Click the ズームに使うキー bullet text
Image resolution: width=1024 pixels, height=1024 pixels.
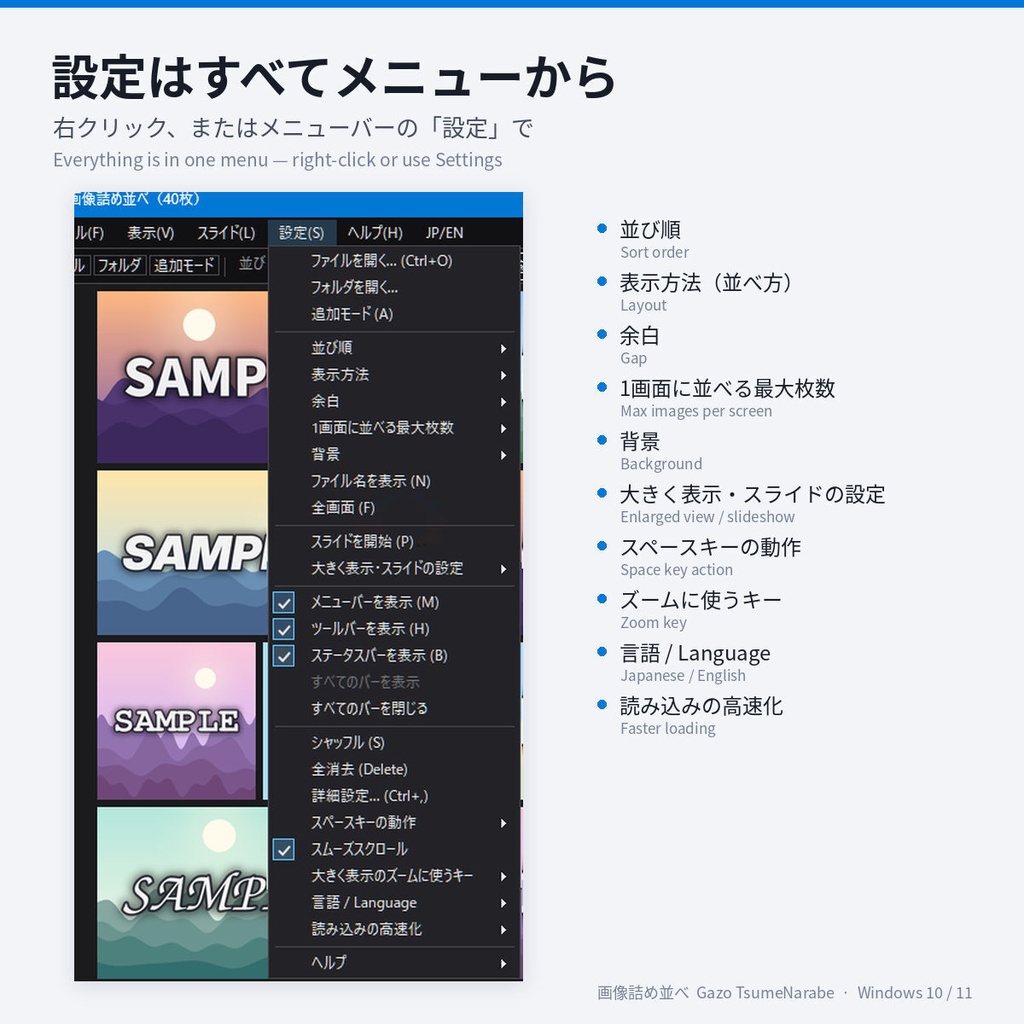(x=701, y=600)
